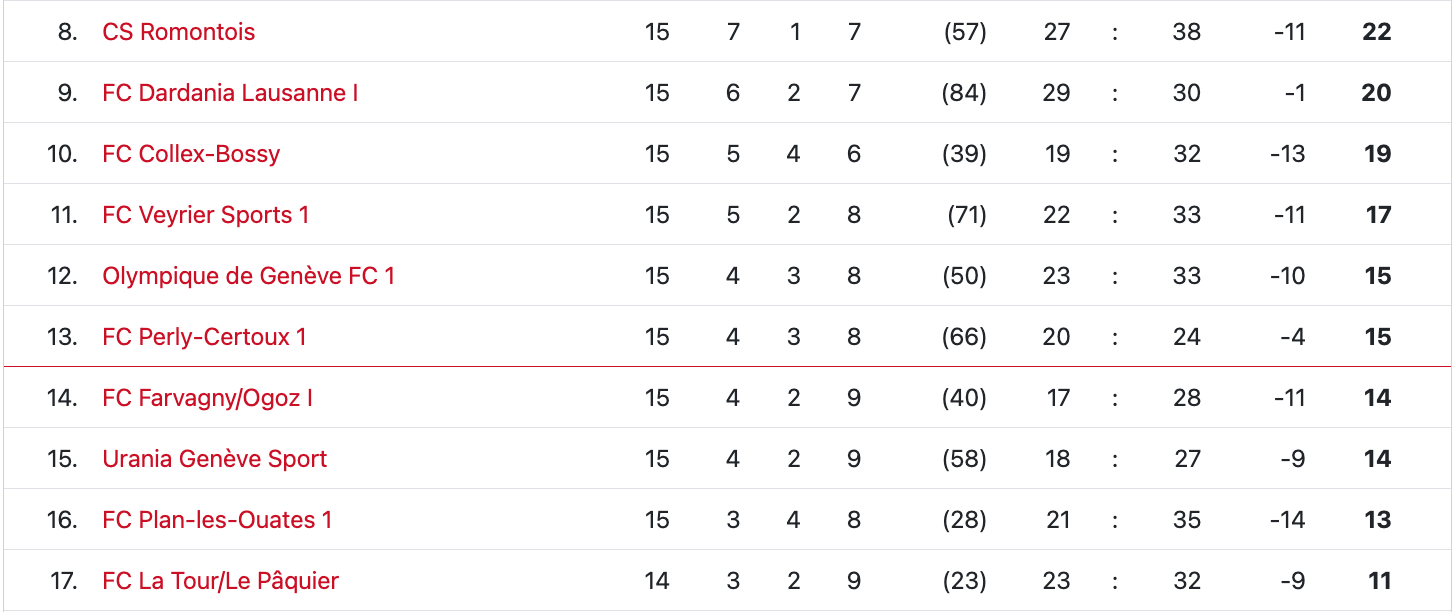1454x612 pixels.
Task: Click the FC Dardania Lausanne I link
Action: [230, 93]
